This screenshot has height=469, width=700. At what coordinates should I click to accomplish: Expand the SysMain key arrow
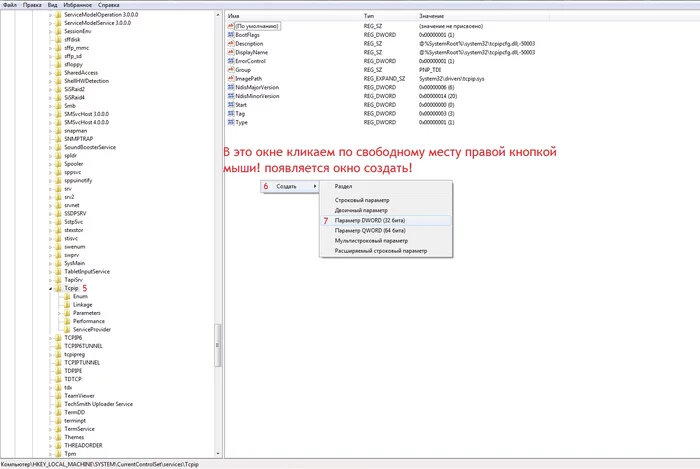pyautogui.click(x=50, y=263)
